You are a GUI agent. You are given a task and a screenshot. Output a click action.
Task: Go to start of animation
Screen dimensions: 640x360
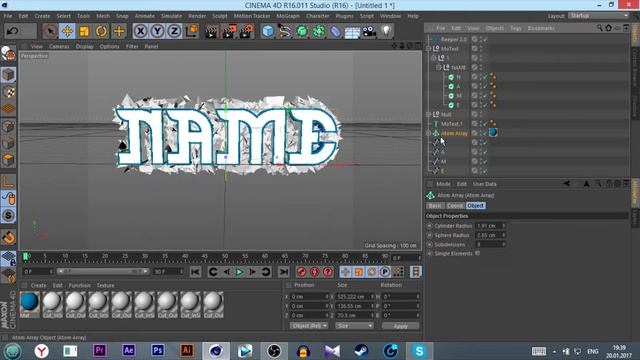coord(196,271)
